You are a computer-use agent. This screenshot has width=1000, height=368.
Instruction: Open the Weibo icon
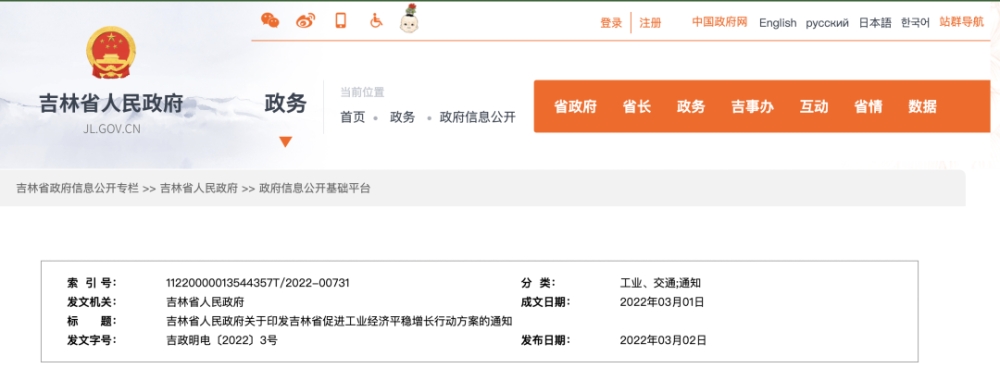[305, 21]
